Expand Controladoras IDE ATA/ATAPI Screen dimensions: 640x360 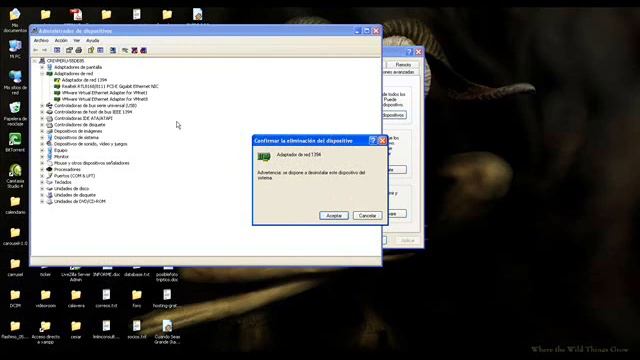(x=42, y=118)
